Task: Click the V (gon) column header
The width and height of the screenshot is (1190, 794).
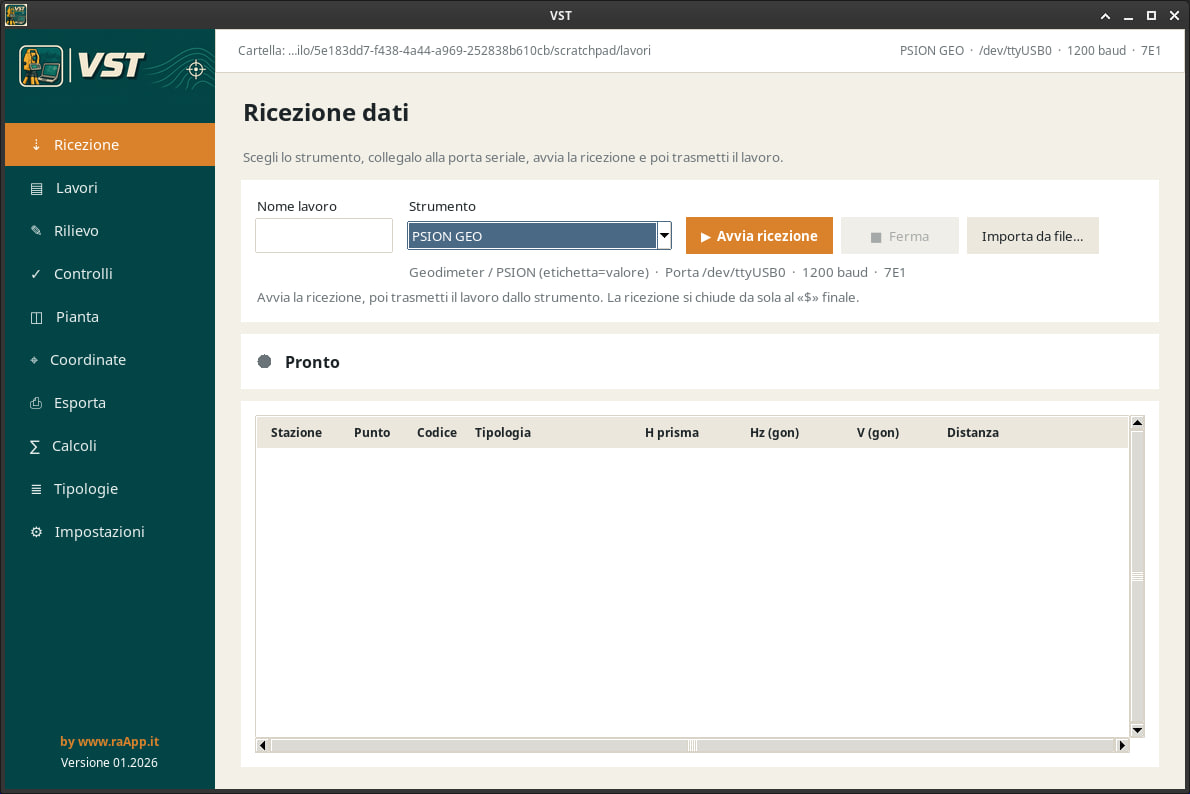Action: (877, 433)
